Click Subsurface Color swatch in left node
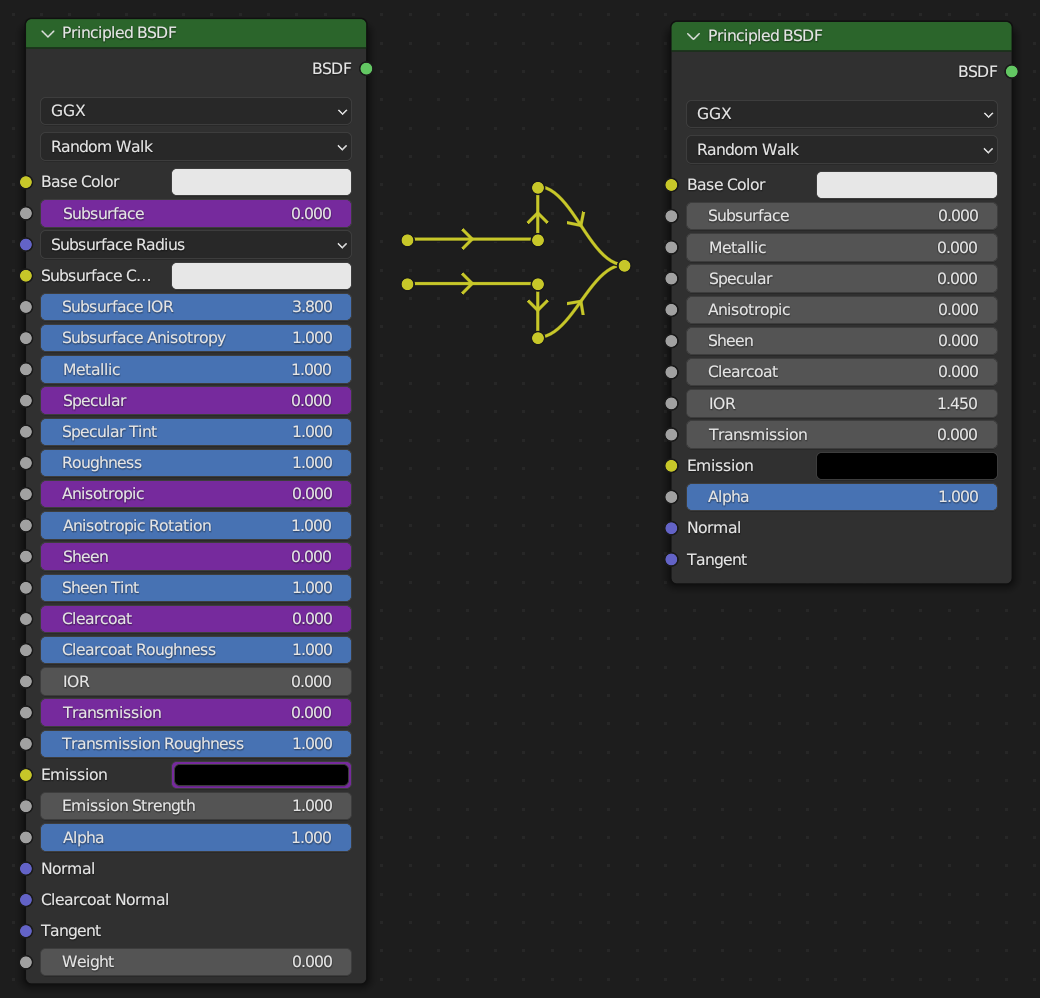This screenshot has height=998, width=1040. coord(261,276)
